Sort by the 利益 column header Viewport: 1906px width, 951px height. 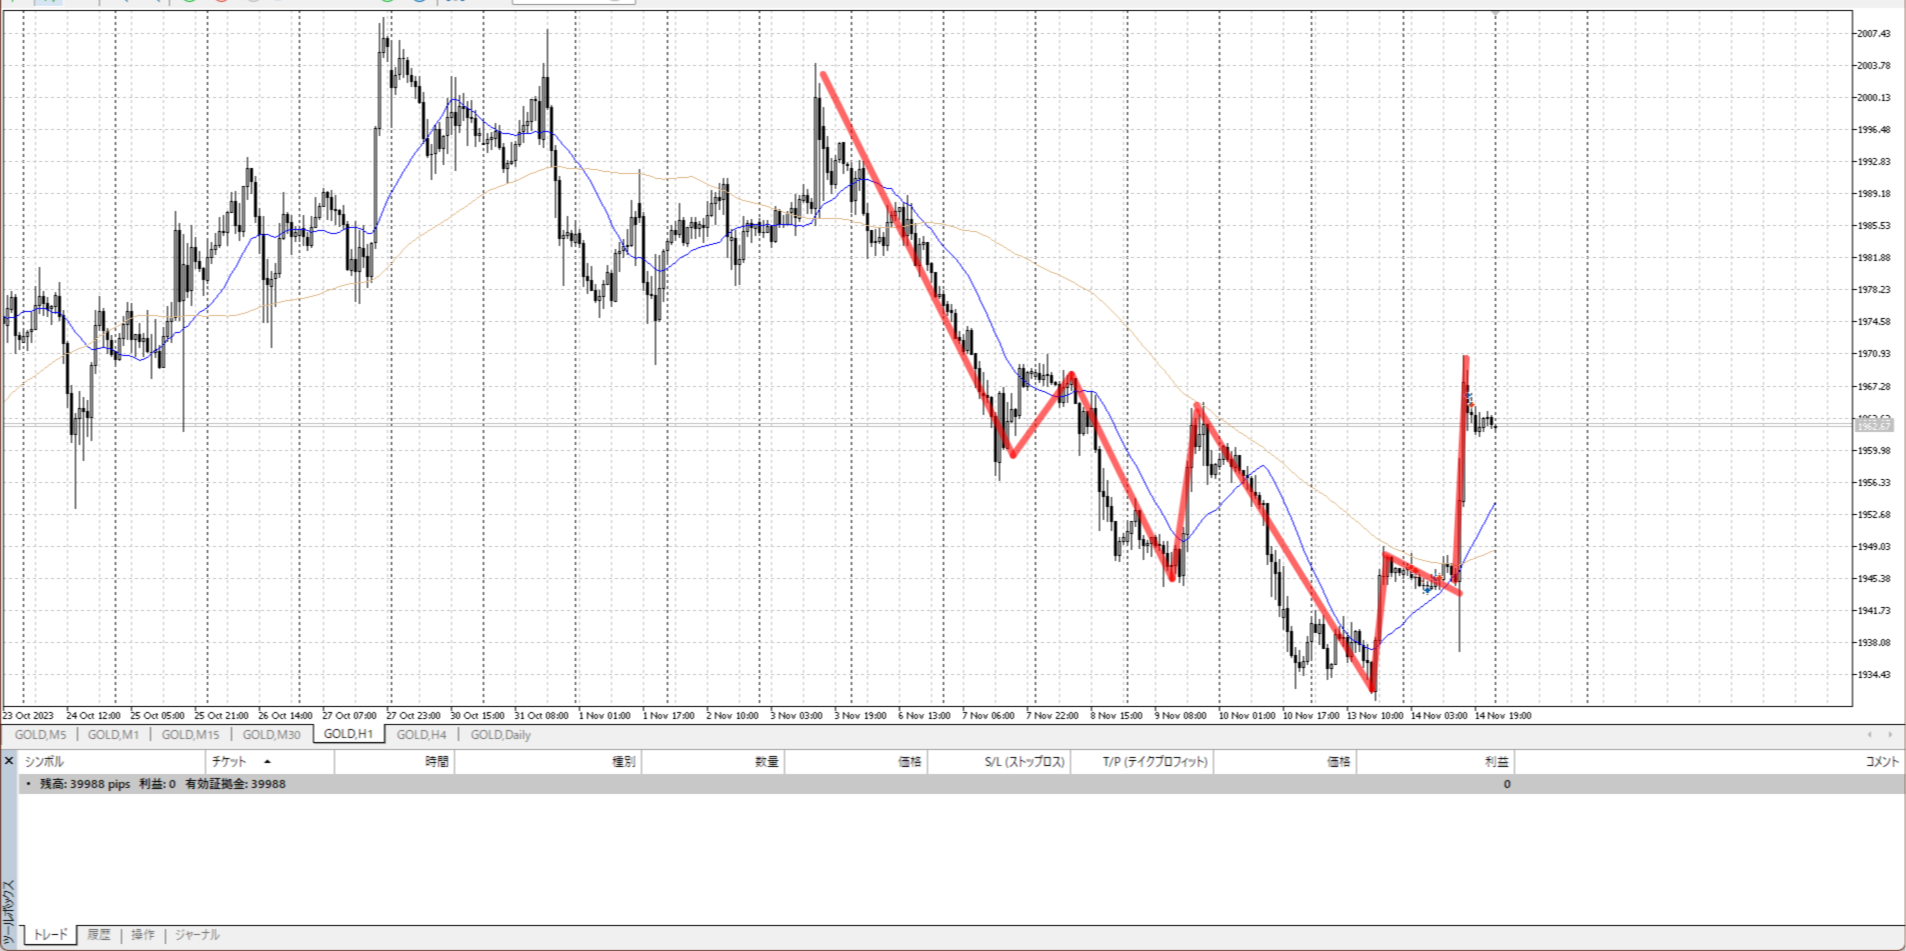tap(1496, 762)
